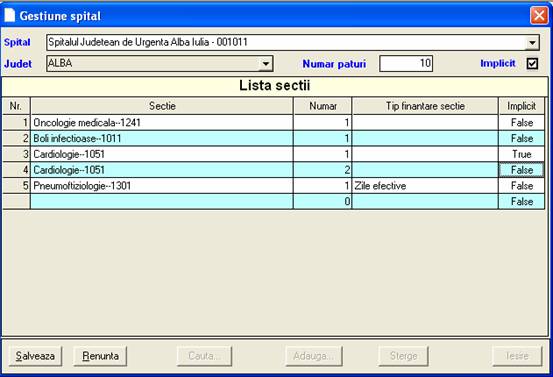Click the disabled Sterge button
The image size is (553, 377).
403,356
